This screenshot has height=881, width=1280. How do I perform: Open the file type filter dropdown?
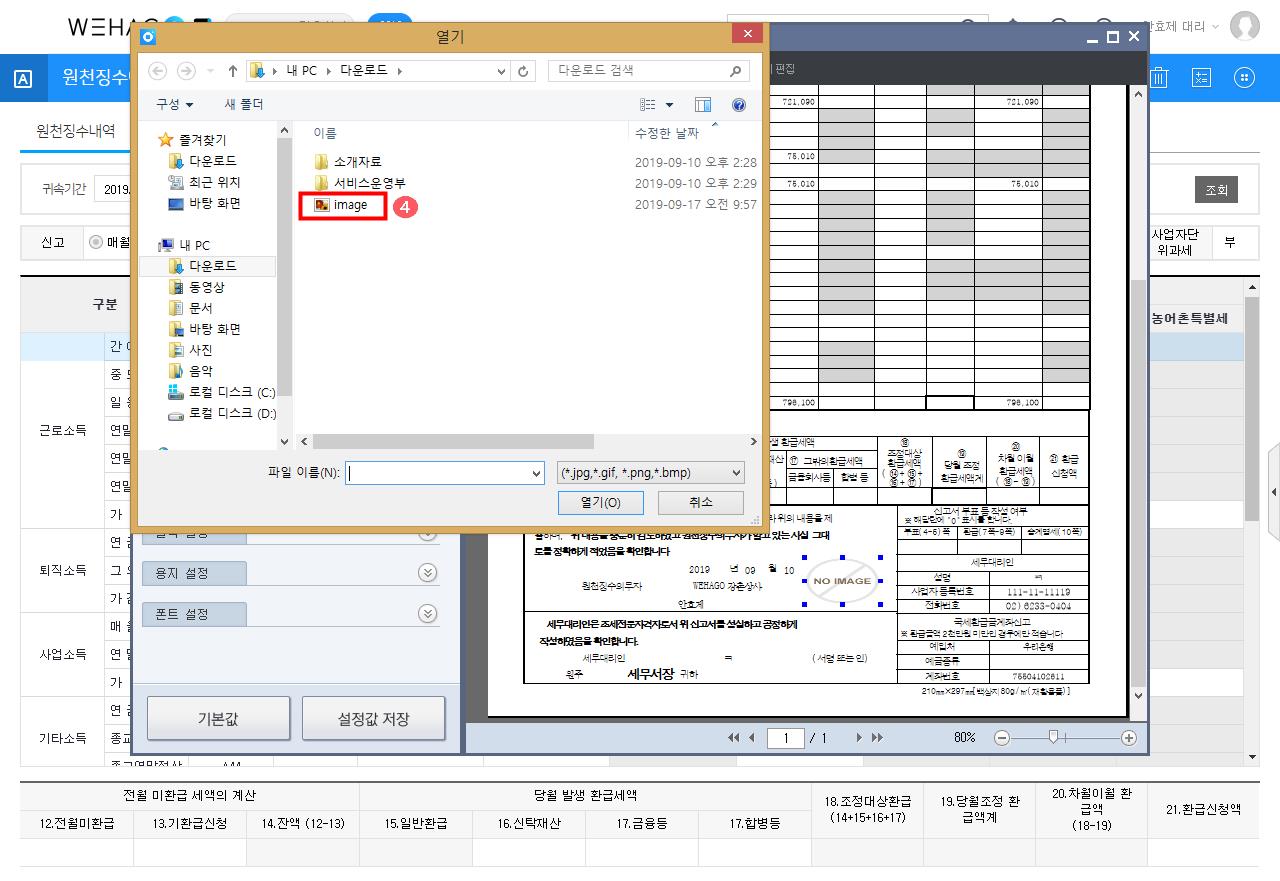click(x=650, y=473)
